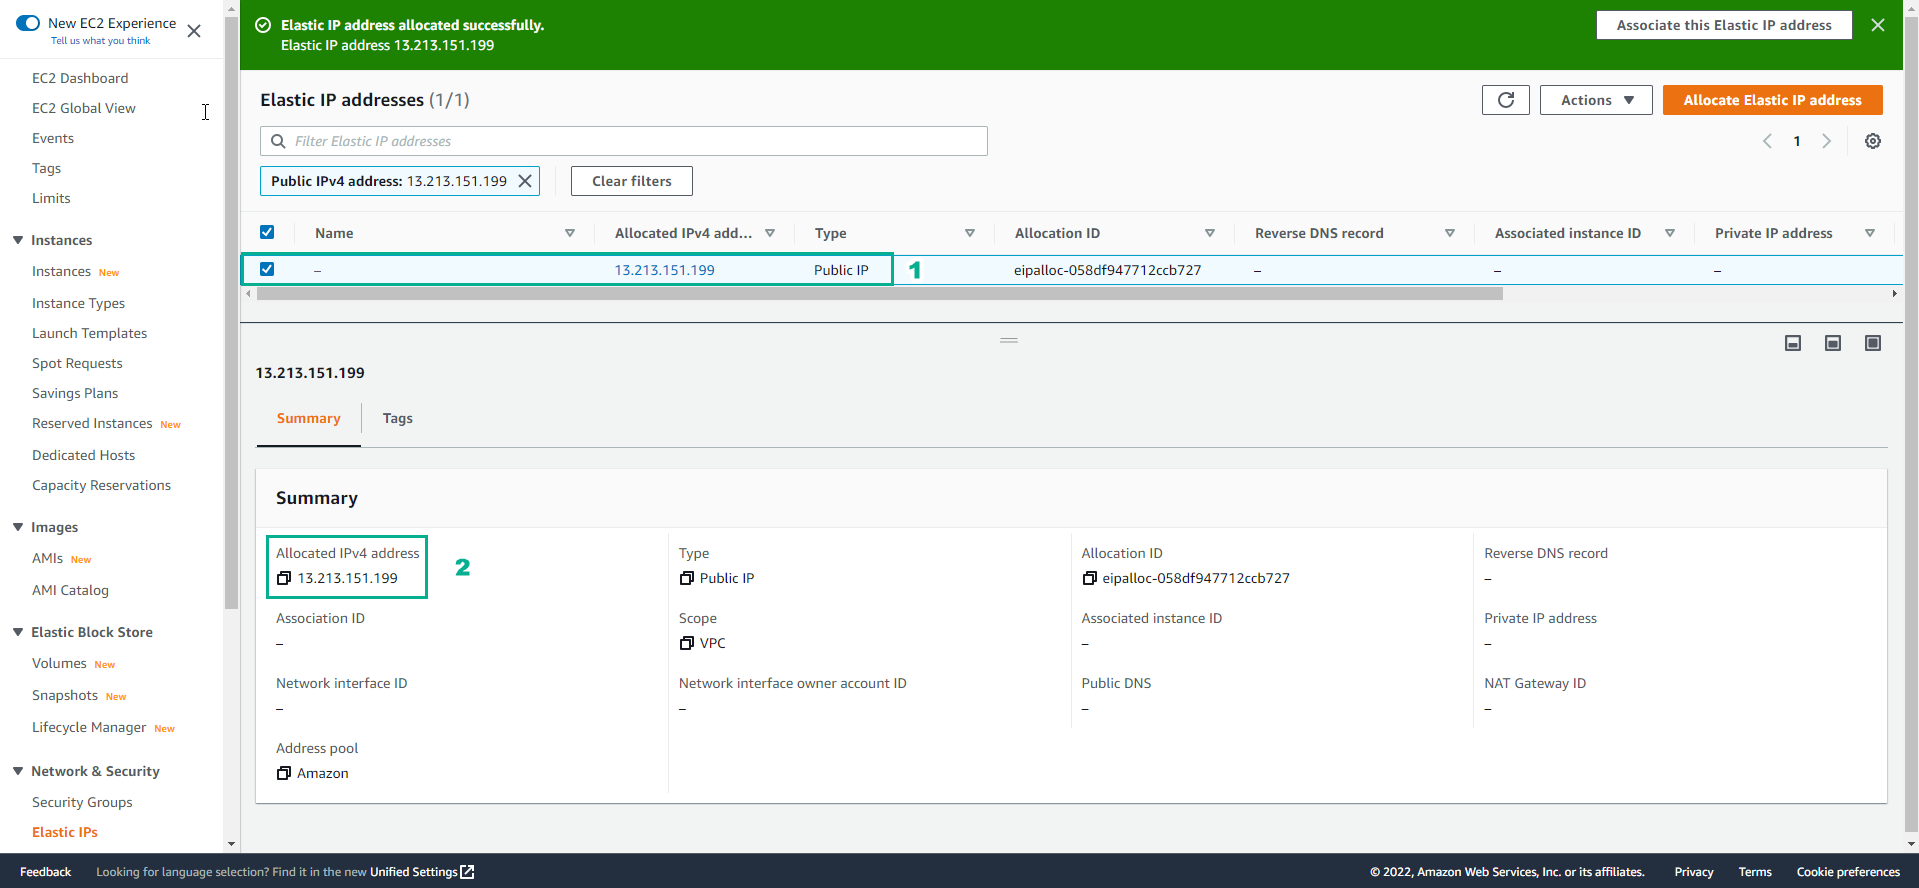Open Terms link in footer

1755,872
